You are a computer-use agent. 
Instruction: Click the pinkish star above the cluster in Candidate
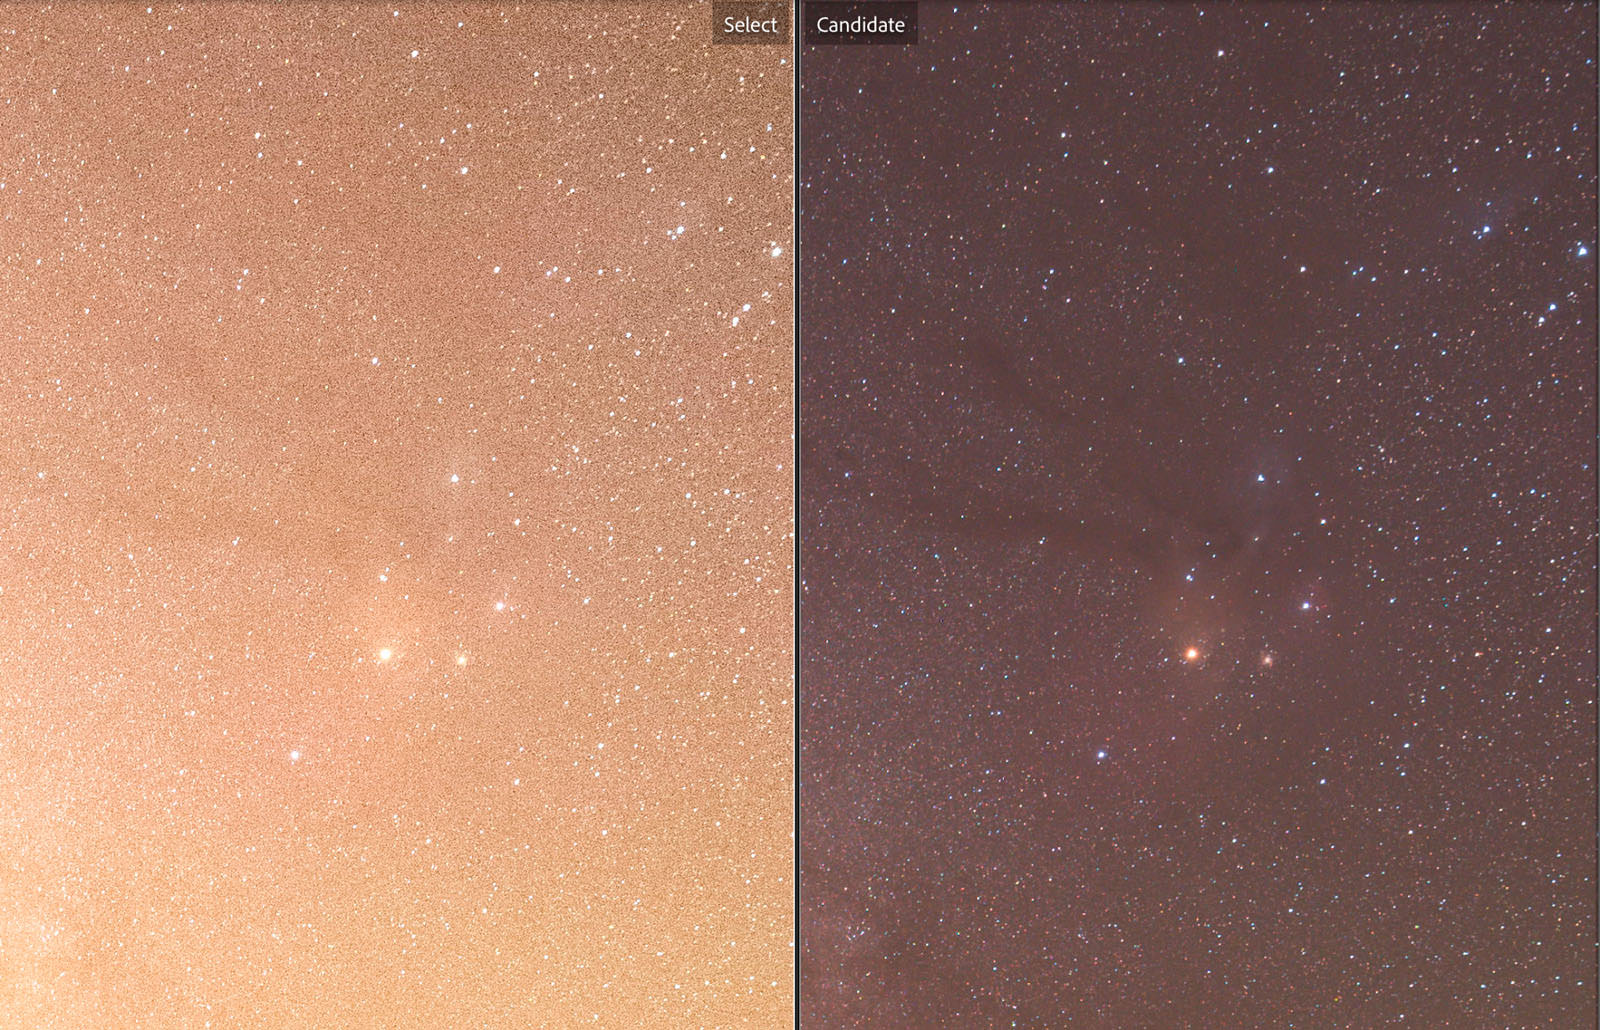click(1306, 605)
